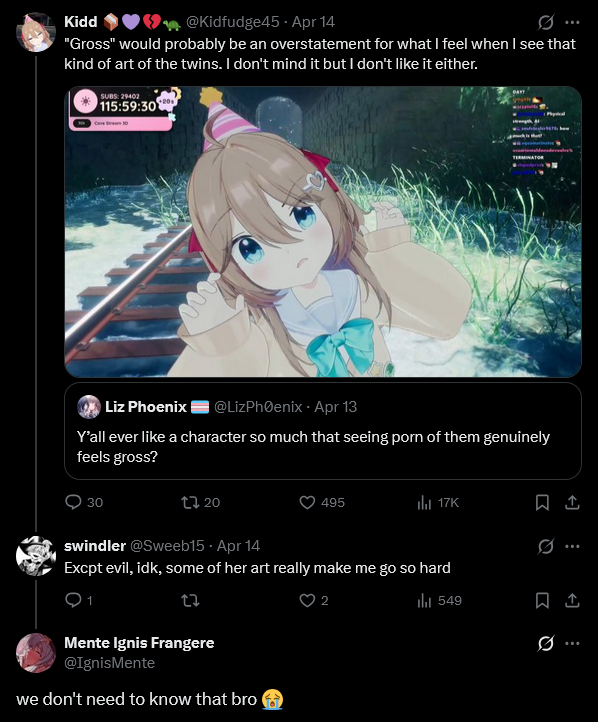Bookmark Kidd's post
Screen dimensions: 598x722
point(542,502)
